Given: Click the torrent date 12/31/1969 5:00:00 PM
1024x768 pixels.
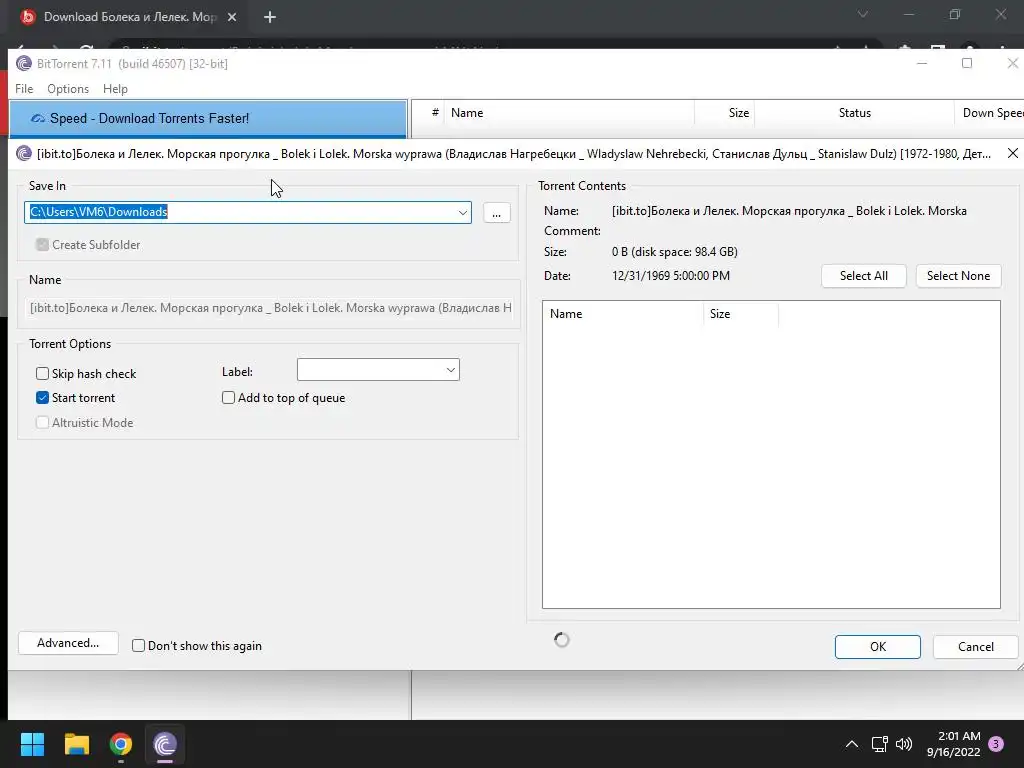Looking at the screenshot, I should click(671, 276).
